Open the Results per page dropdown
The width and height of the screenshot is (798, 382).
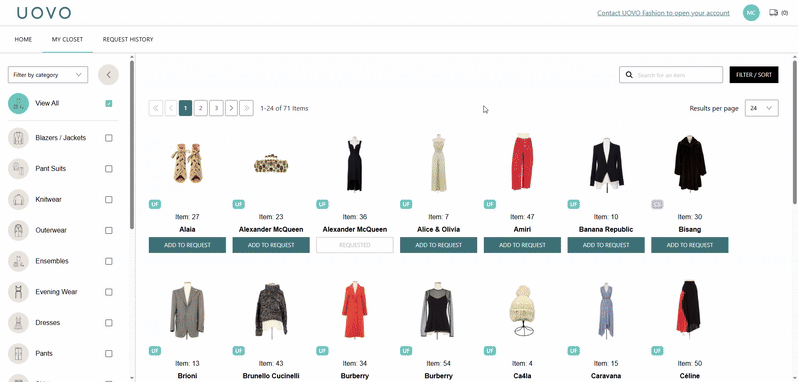[761, 108]
